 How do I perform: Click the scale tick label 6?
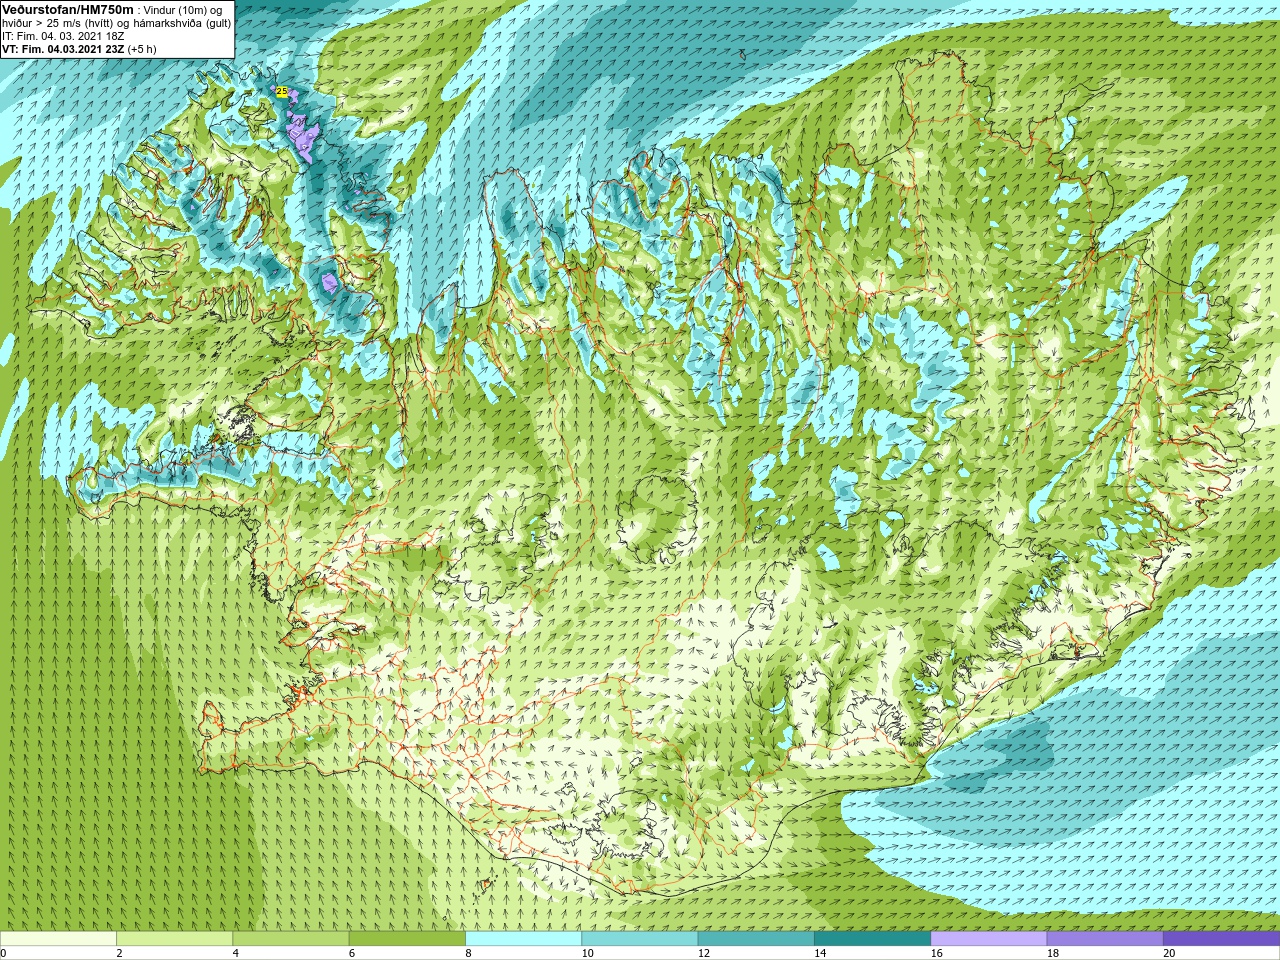352,953
